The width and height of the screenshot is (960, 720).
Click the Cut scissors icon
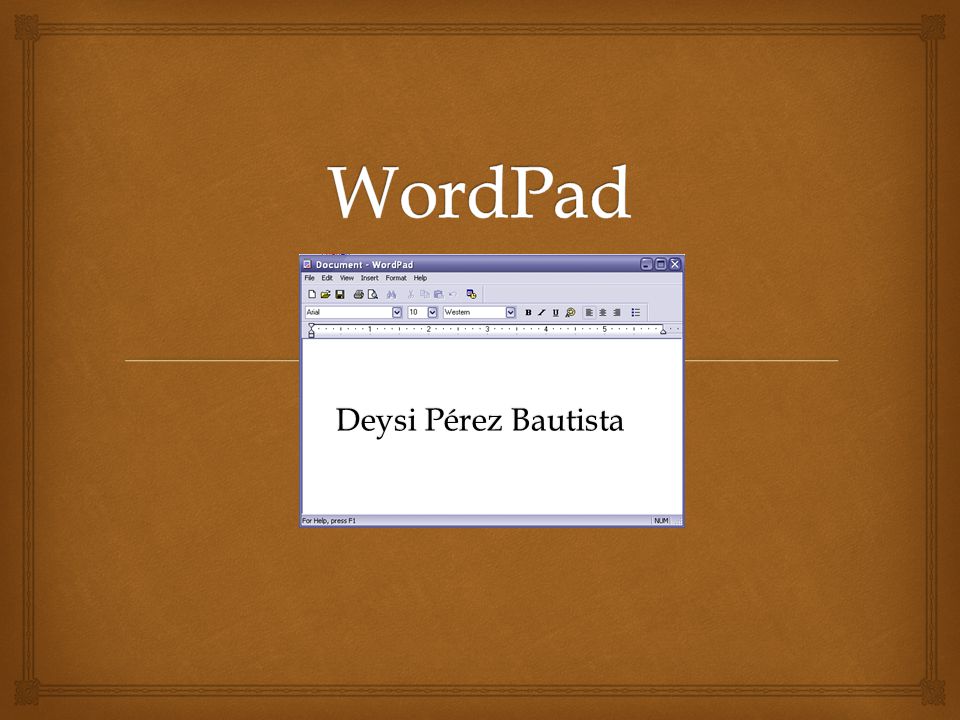[411, 294]
